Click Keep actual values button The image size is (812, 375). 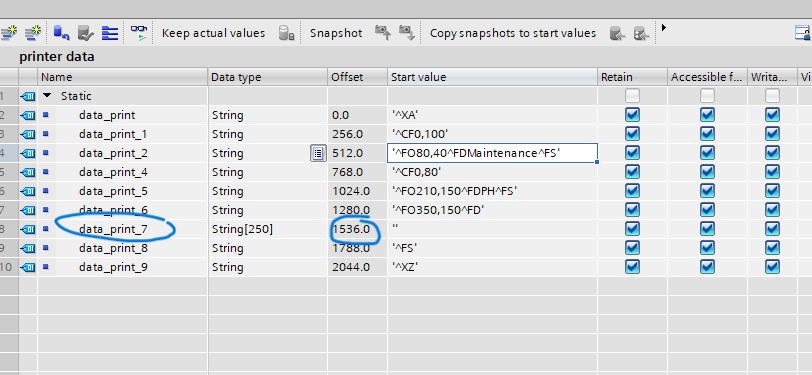213,33
